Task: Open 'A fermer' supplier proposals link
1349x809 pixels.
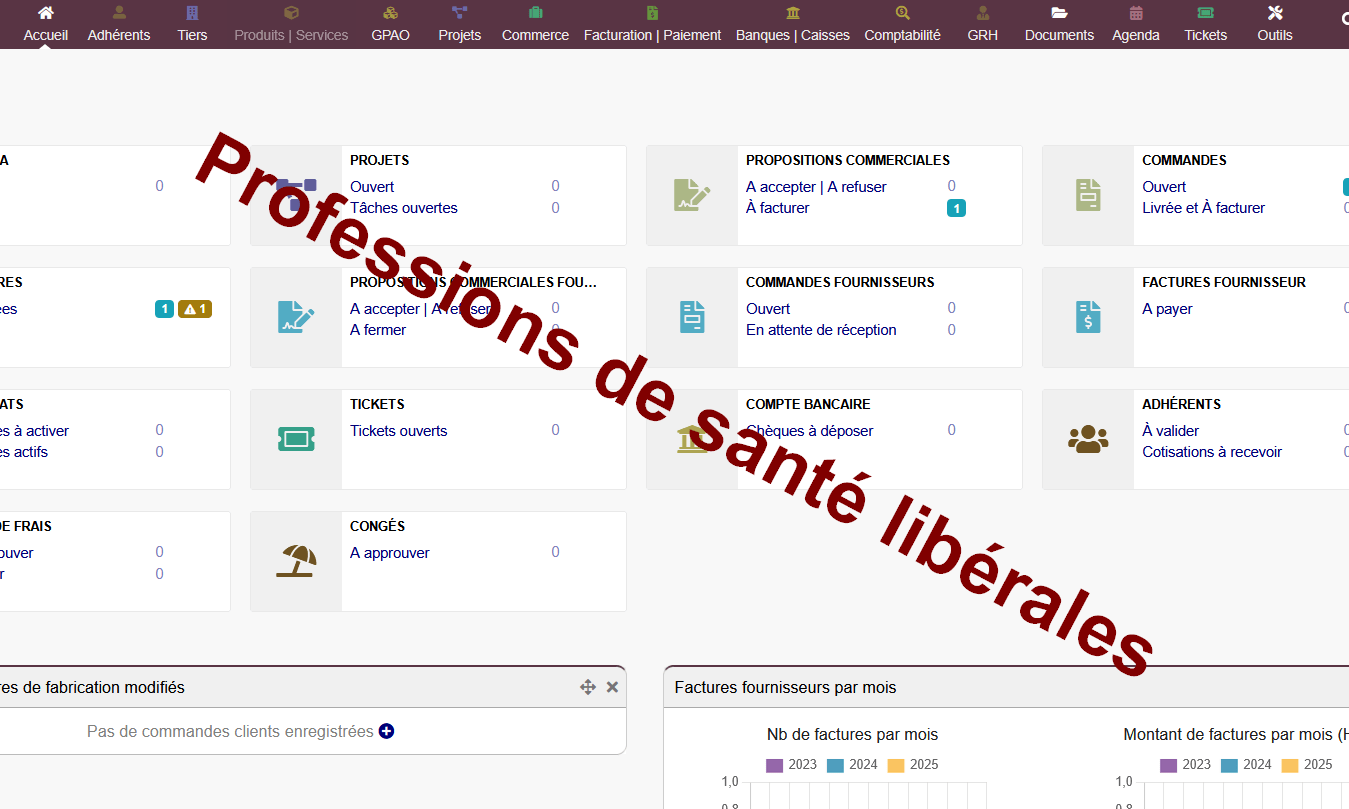Action: (378, 330)
